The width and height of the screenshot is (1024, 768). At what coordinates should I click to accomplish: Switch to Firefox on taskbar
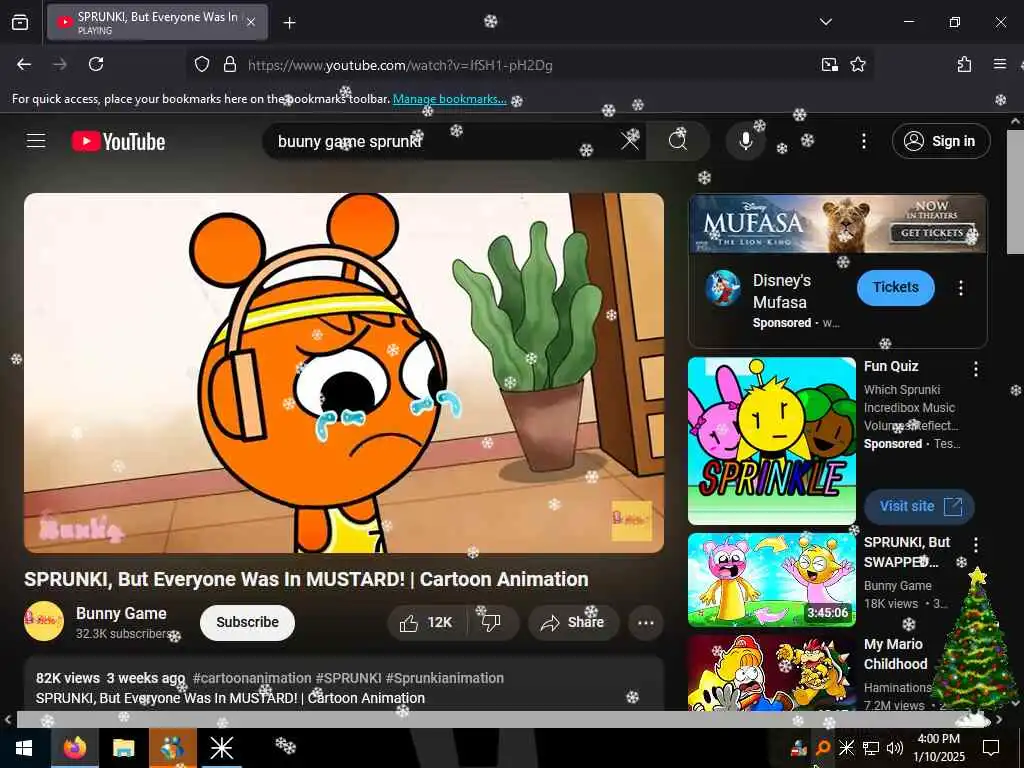tap(74, 748)
